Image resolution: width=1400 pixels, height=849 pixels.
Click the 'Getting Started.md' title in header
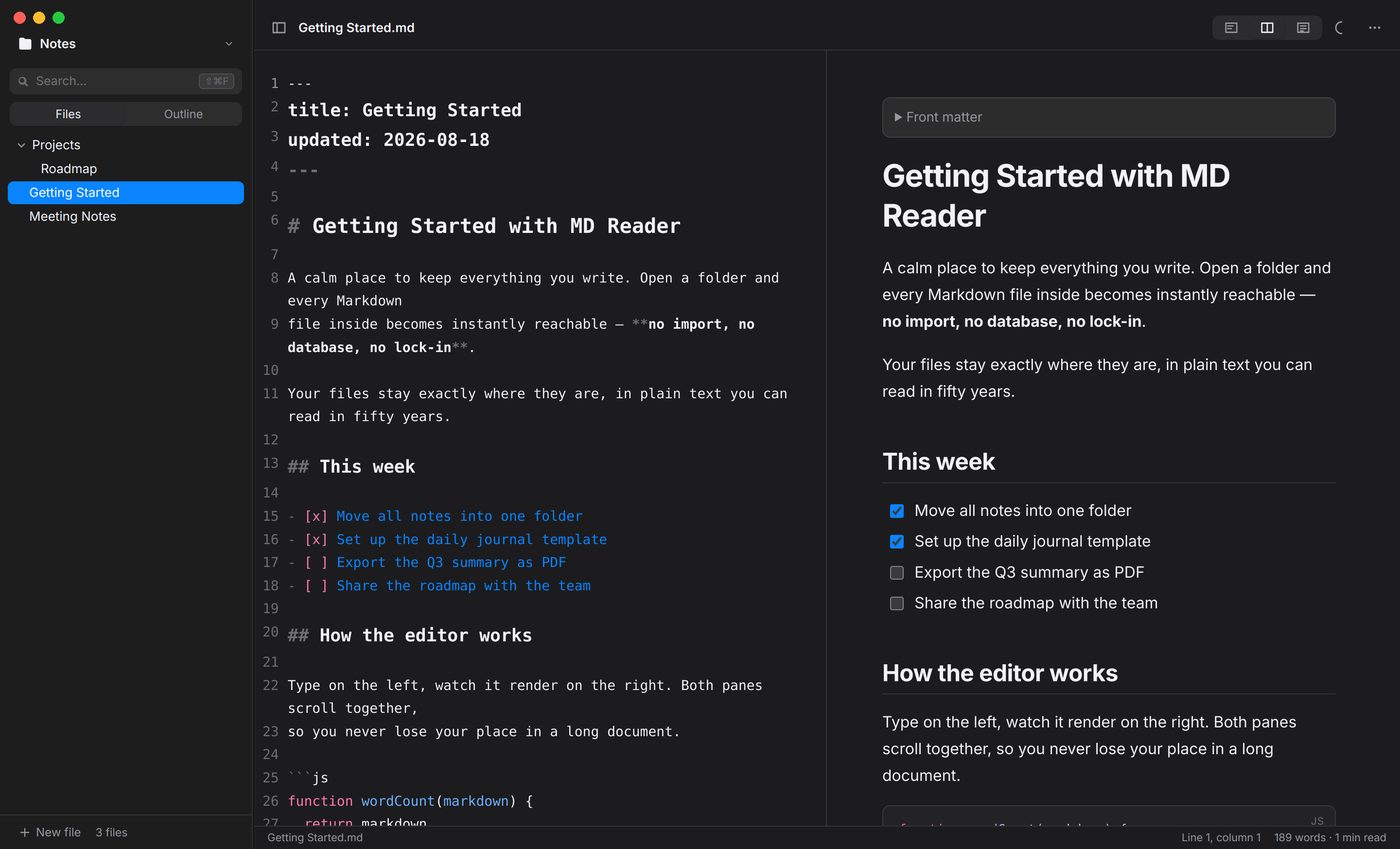click(x=356, y=28)
